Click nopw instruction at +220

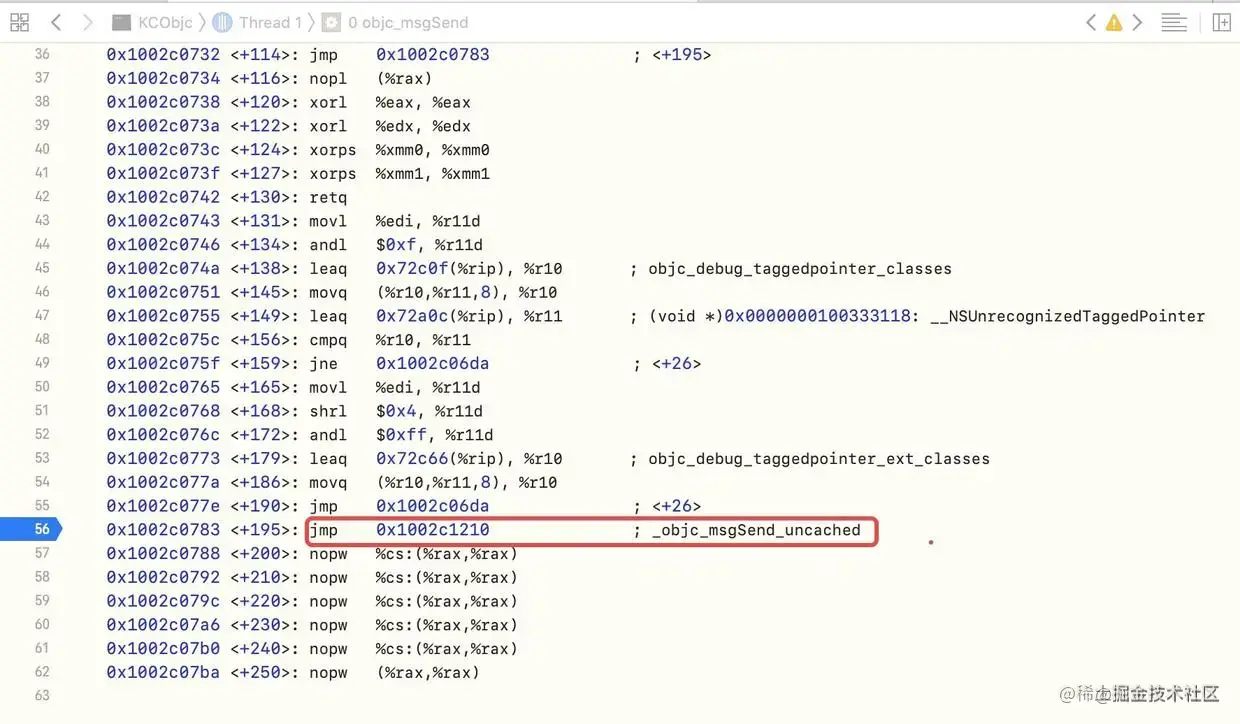413,602
